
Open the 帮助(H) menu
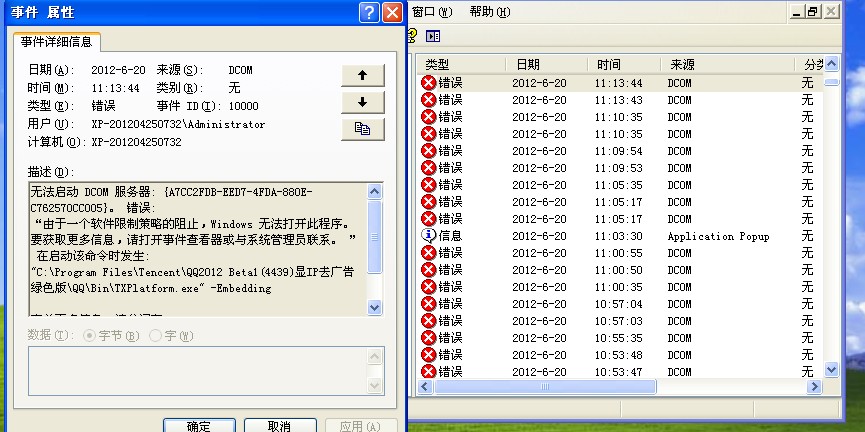490,12
